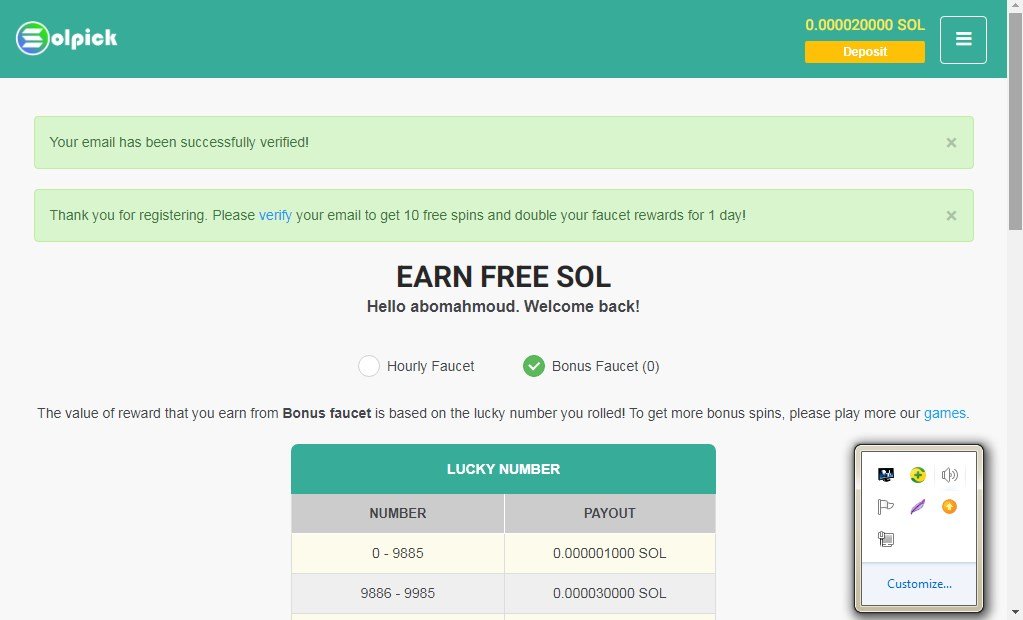1023x620 pixels.
Task: Click the network connection tray icon
Action: pyautogui.click(x=885, y=539)
